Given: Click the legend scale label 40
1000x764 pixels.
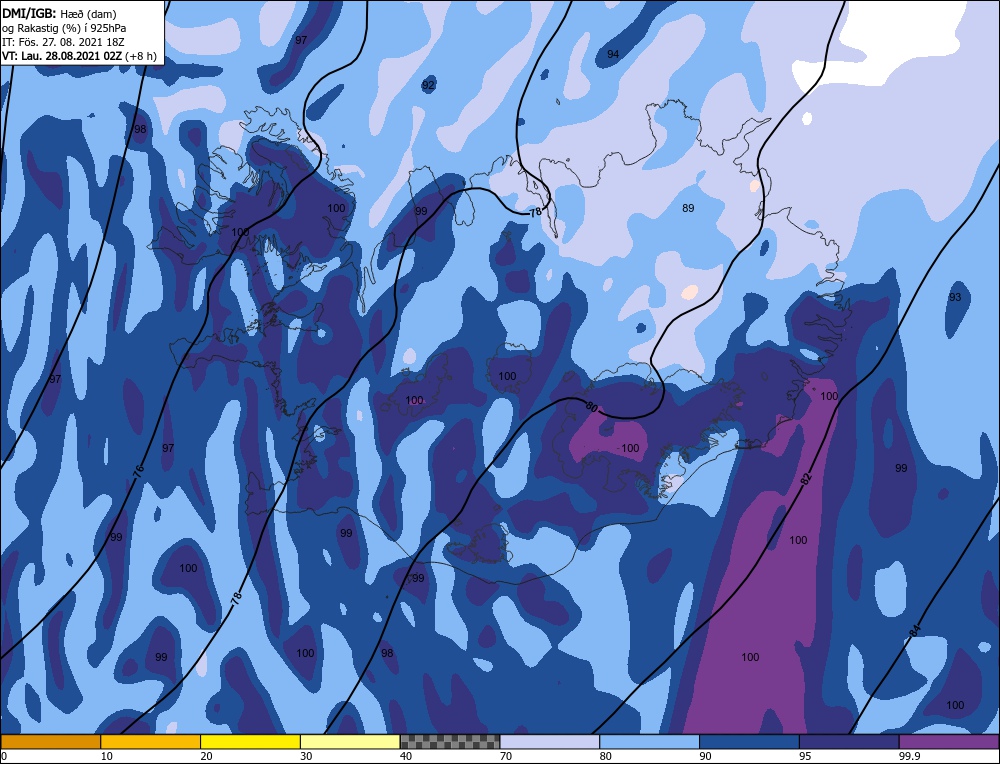Looking at the screenshot, I should [406, 756].
